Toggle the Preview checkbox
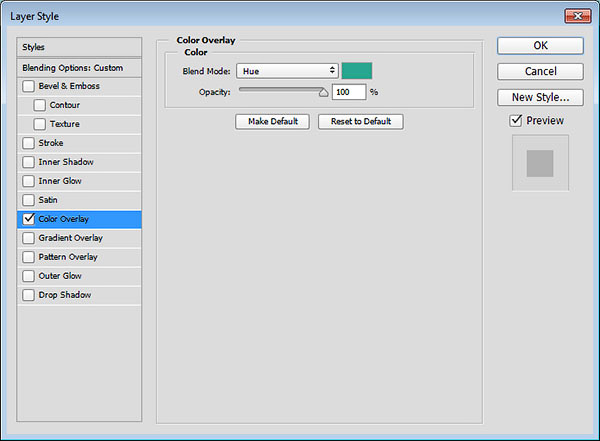The width and height of the screenshot is (600, 441). click(x=516, y=121)
